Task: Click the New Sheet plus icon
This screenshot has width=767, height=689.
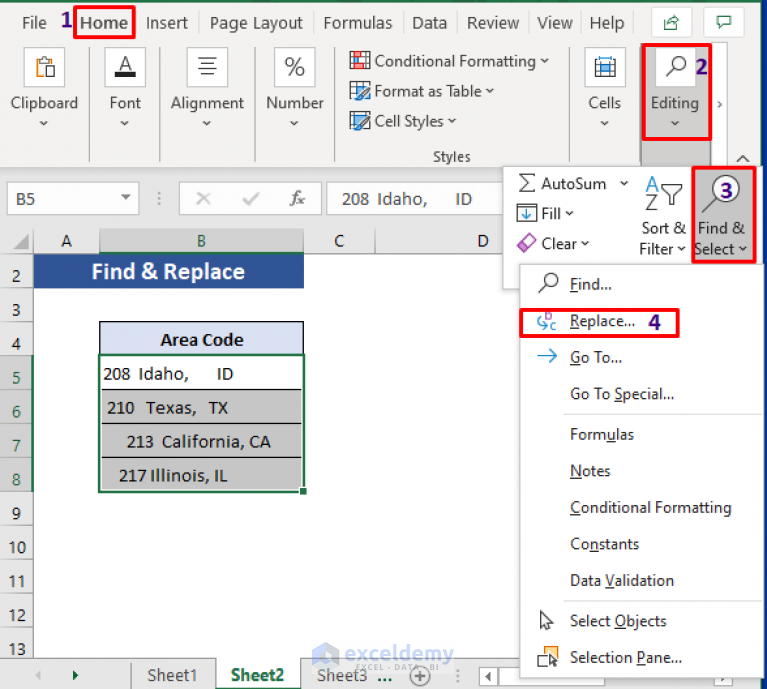Action: point(420,676)
